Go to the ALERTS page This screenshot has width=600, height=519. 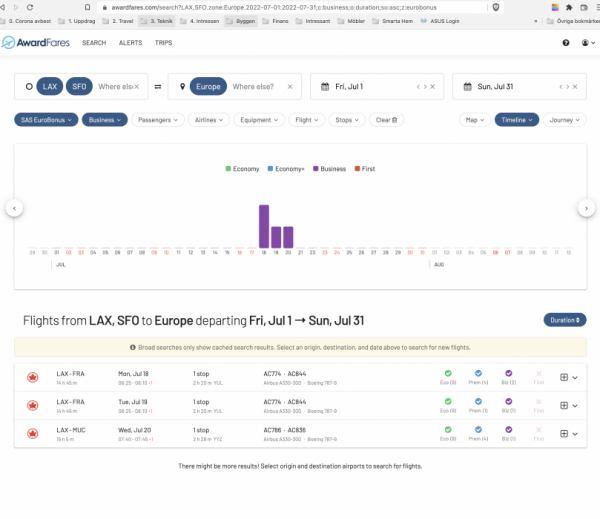130,43
